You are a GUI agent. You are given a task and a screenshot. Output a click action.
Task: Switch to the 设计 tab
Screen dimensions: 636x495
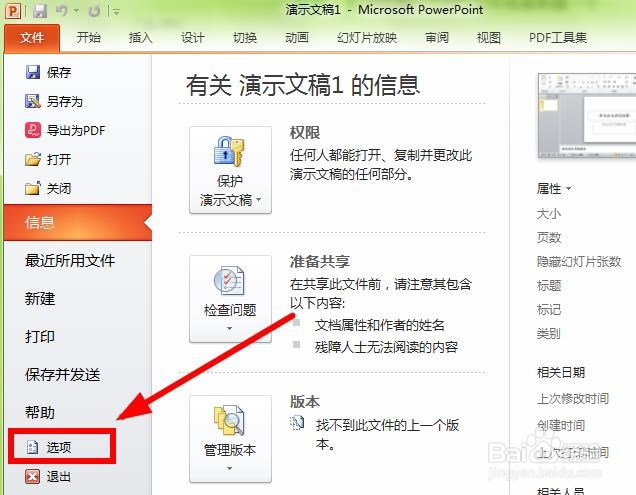point(192,38)
